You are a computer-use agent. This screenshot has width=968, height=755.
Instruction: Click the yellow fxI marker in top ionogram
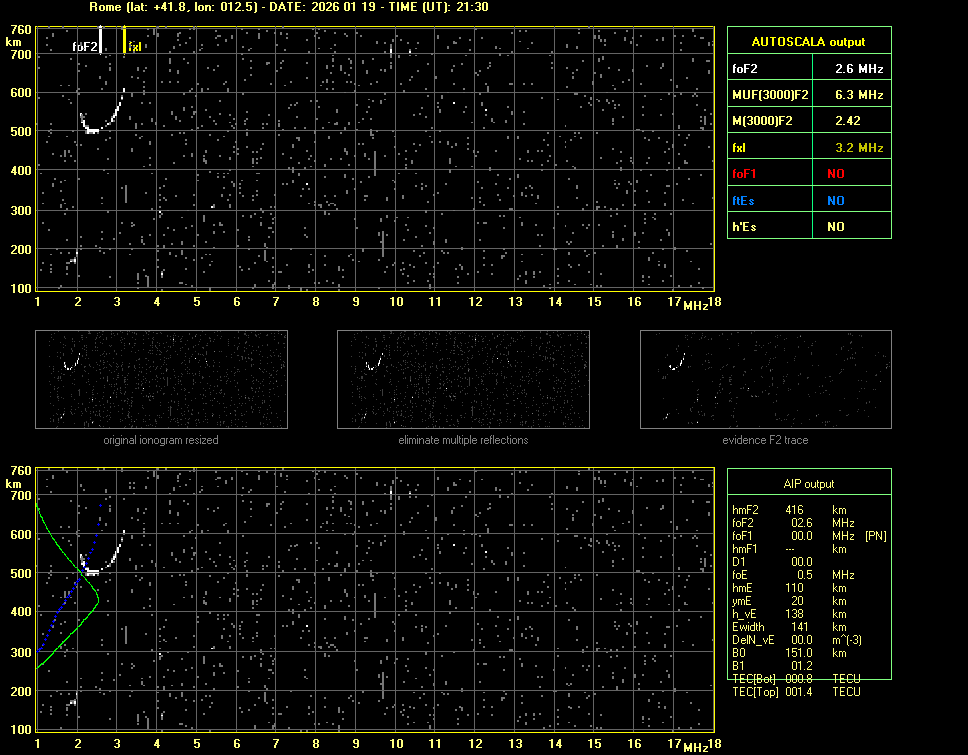(x=125, y=41)
